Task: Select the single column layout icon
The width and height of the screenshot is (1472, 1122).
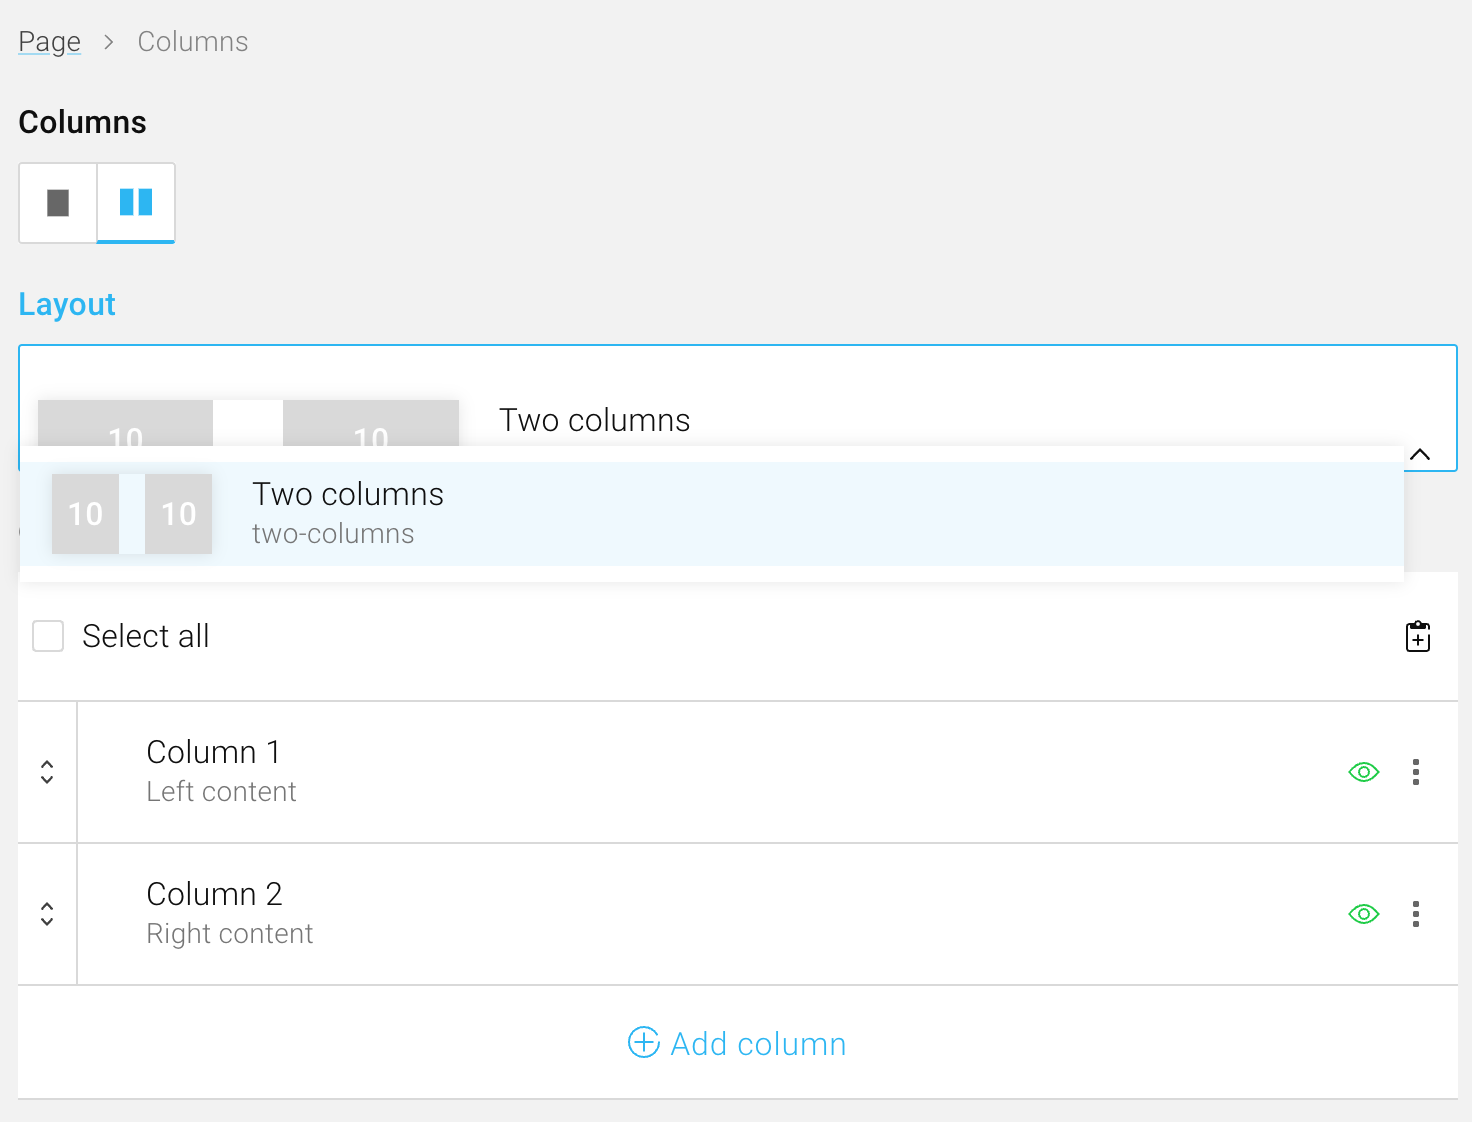Action: click(58, 203)
